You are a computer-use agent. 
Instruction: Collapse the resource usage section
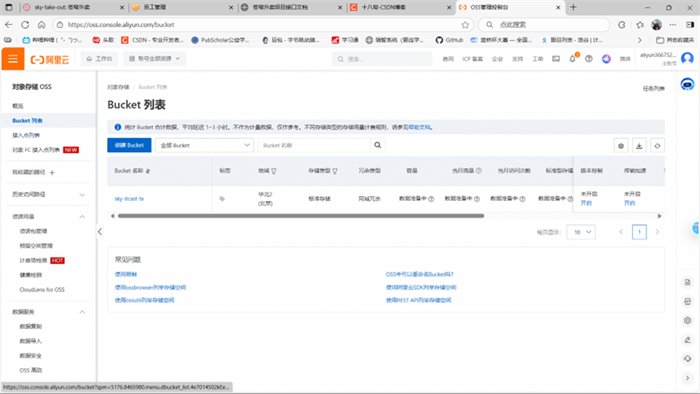[82, 216]
